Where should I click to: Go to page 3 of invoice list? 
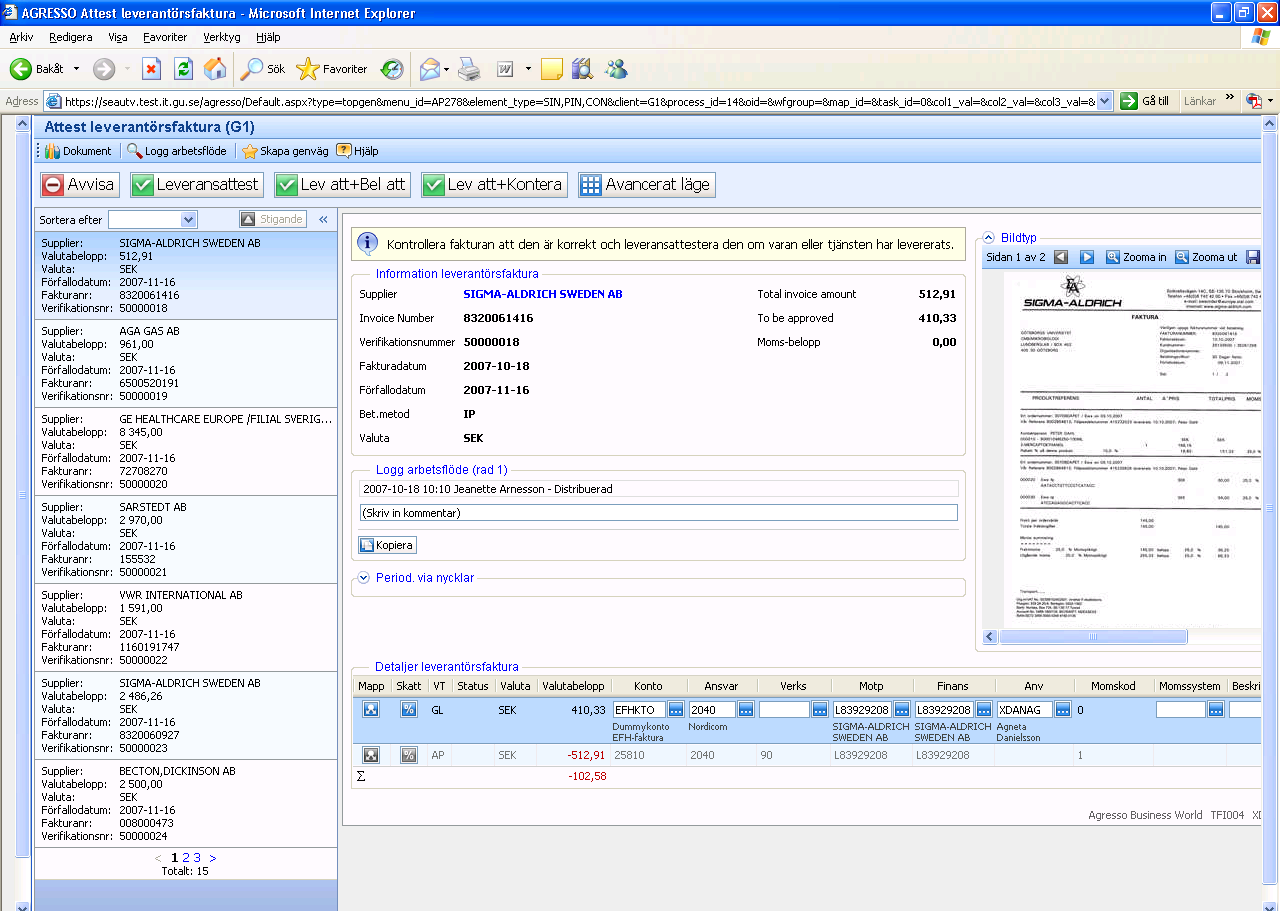(x=197, y=858)
